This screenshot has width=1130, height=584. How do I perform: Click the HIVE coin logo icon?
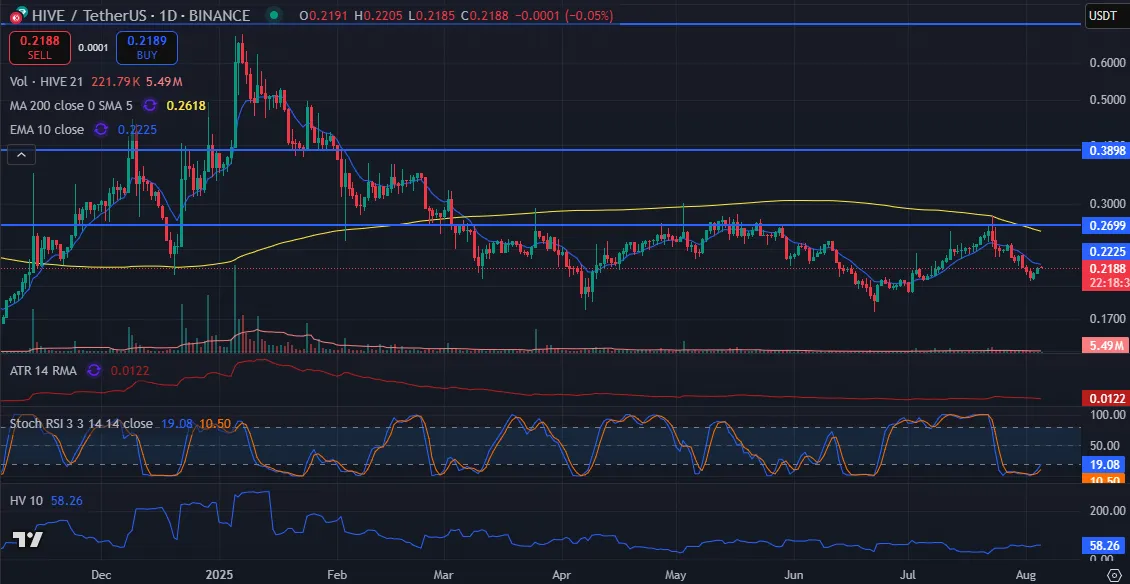point(17,14)
